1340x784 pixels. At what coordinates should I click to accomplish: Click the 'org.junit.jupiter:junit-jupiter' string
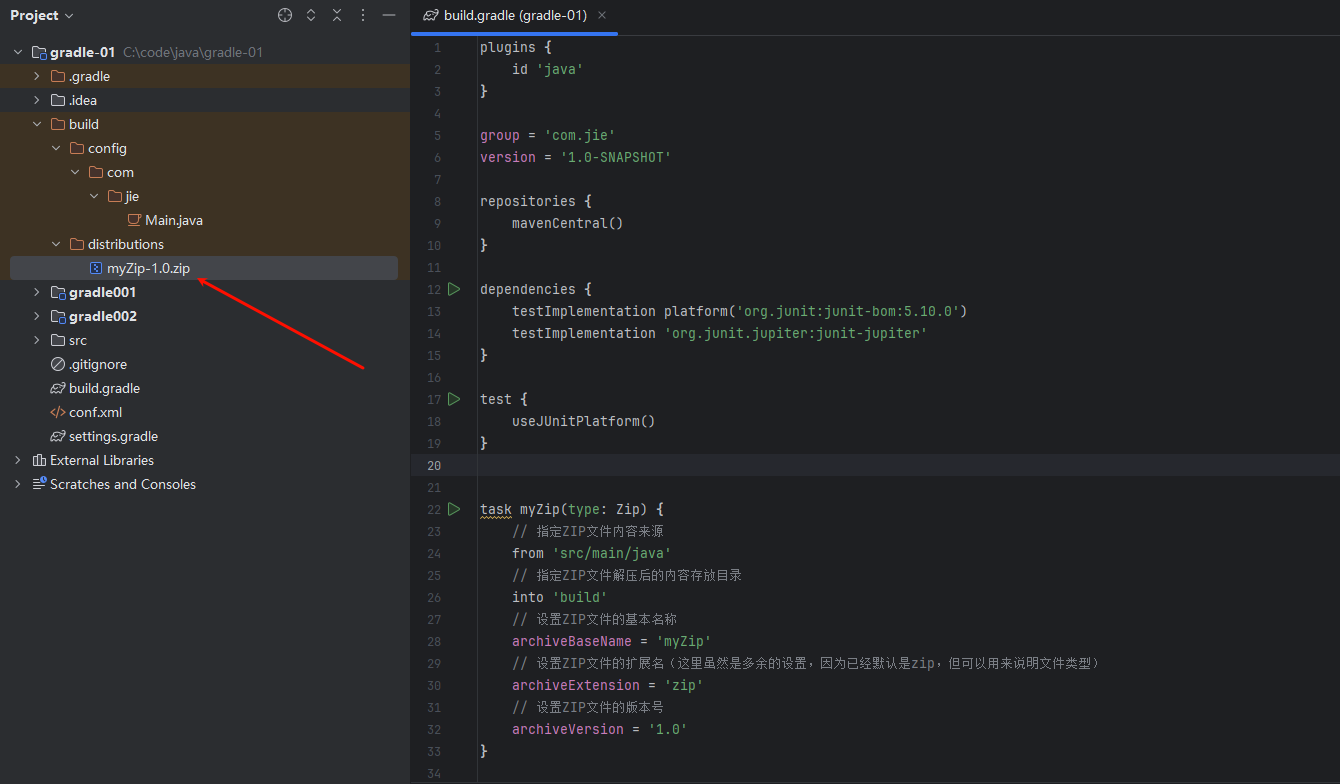pyautogui.click(x=796, y=333)
